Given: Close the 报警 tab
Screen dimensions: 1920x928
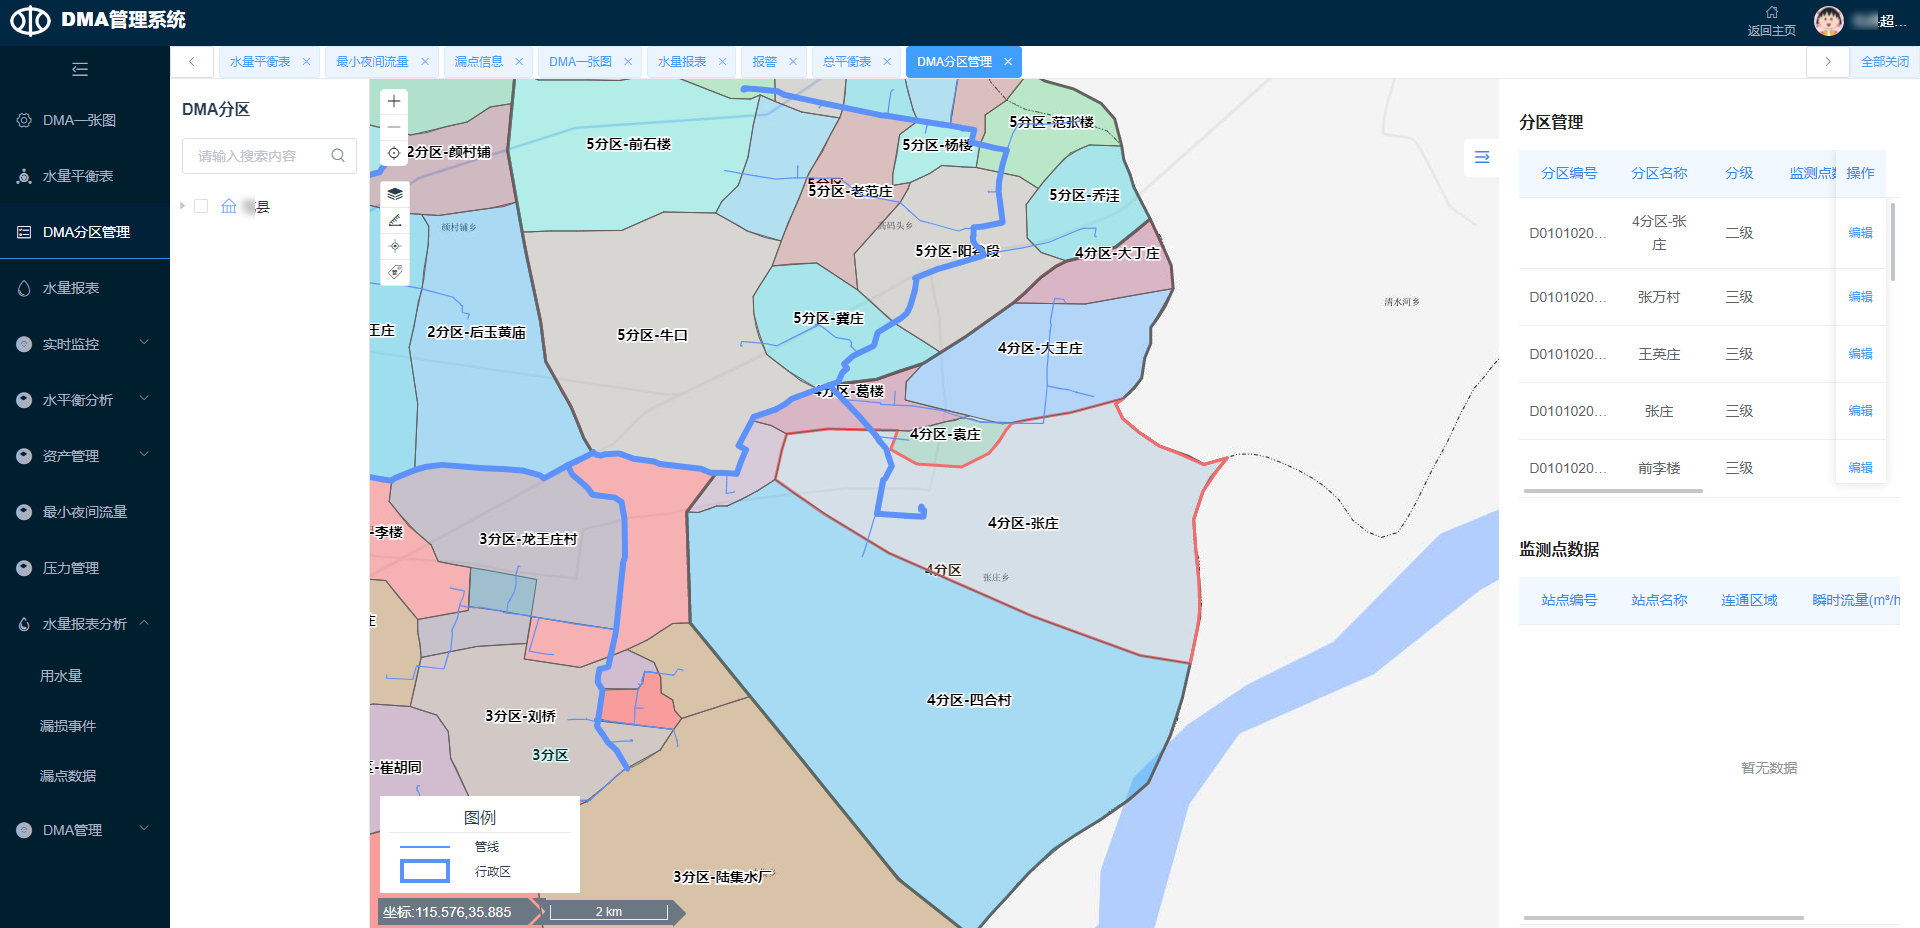Looking at the screenshot, I should [x=793, y=62].
